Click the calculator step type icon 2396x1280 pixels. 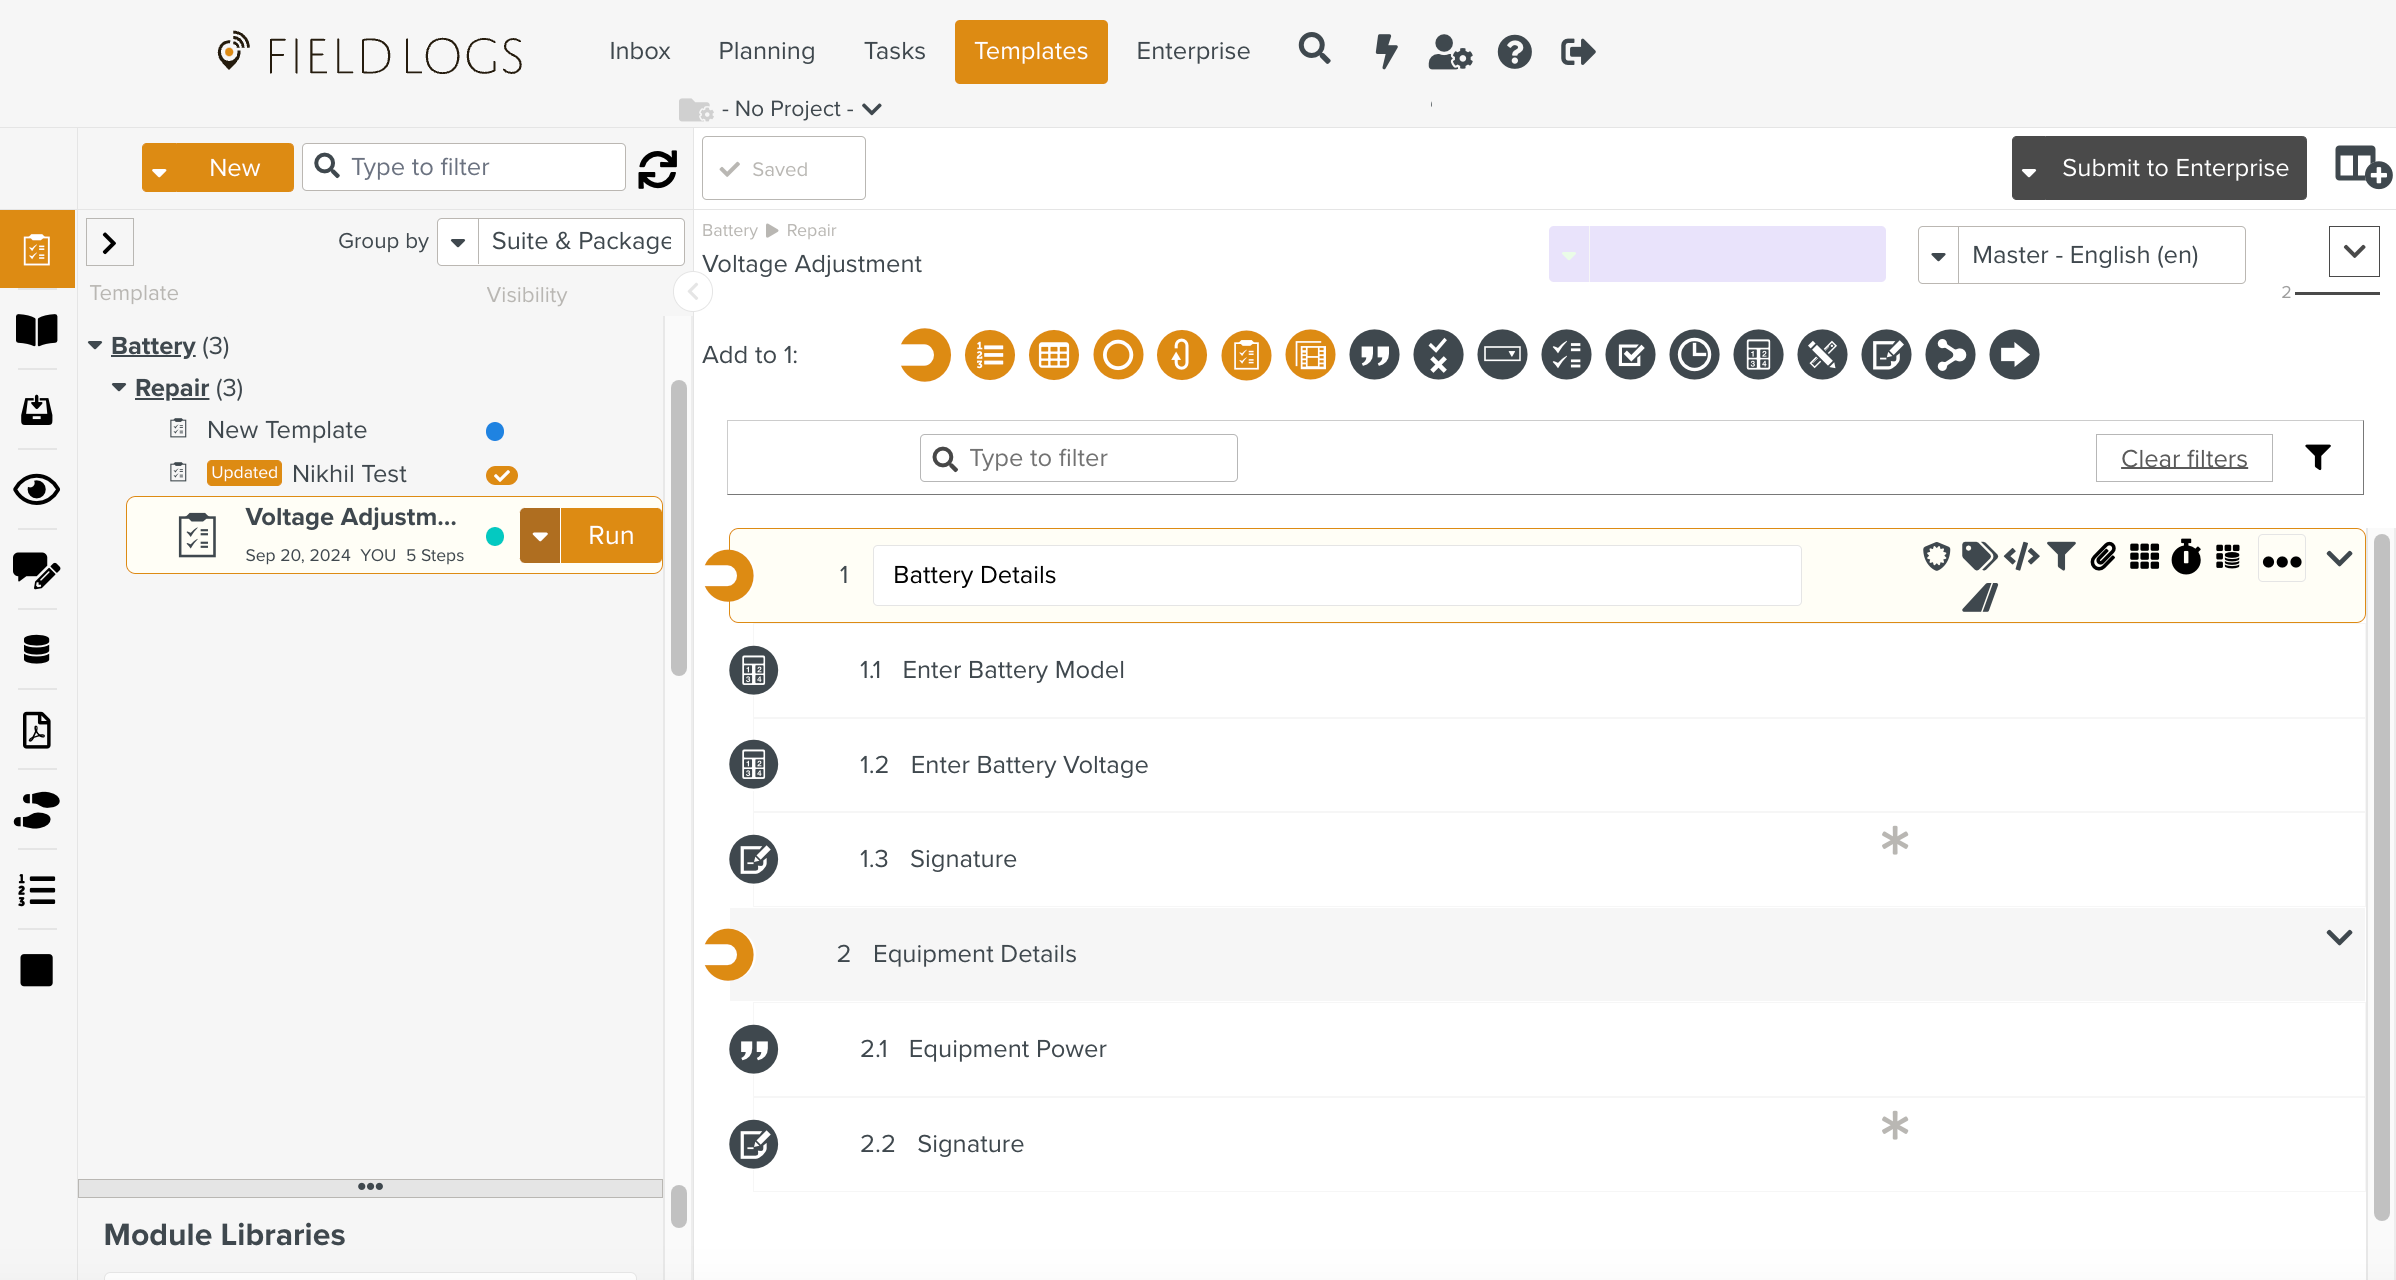tap(1758, 355)
